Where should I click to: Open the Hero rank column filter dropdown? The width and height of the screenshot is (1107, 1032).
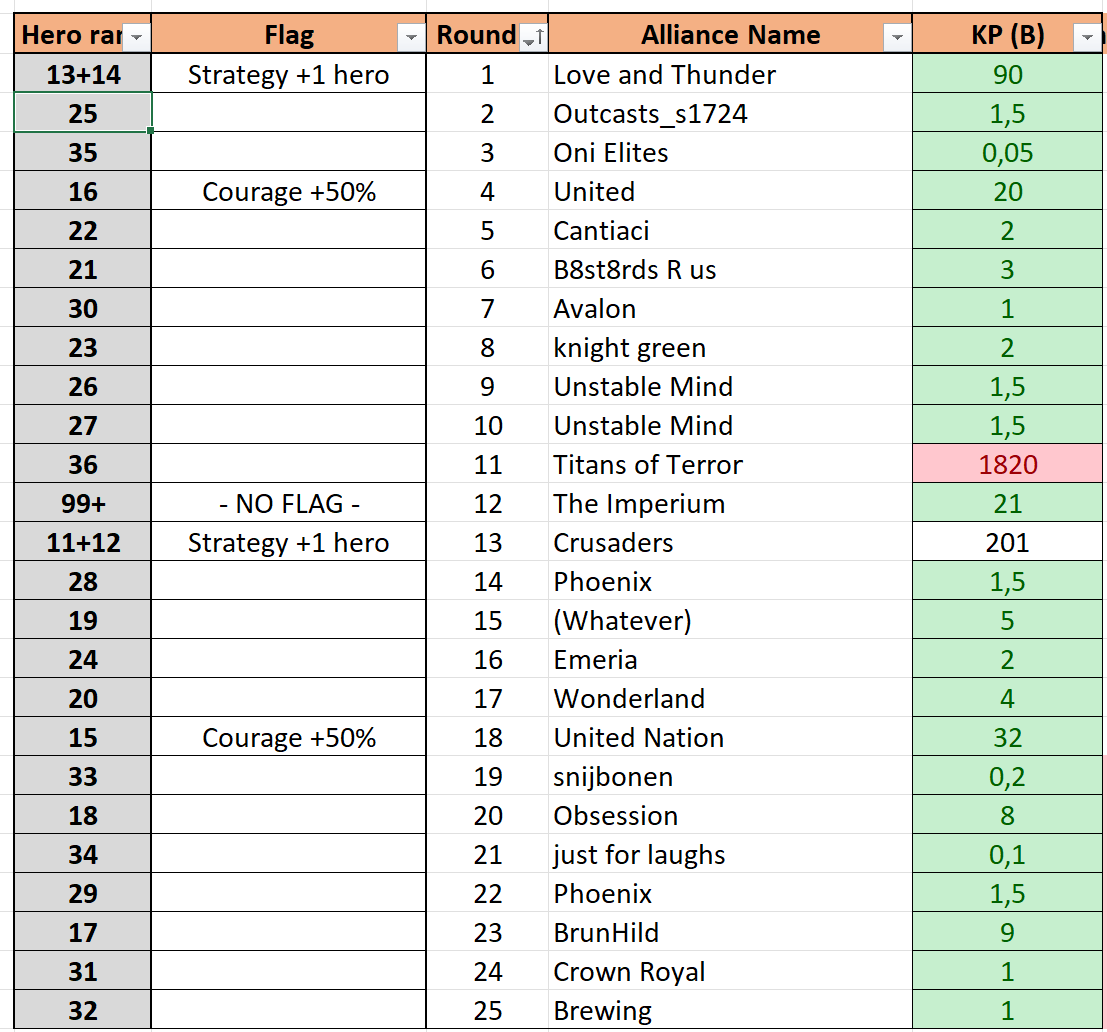(x=137, y=37)
